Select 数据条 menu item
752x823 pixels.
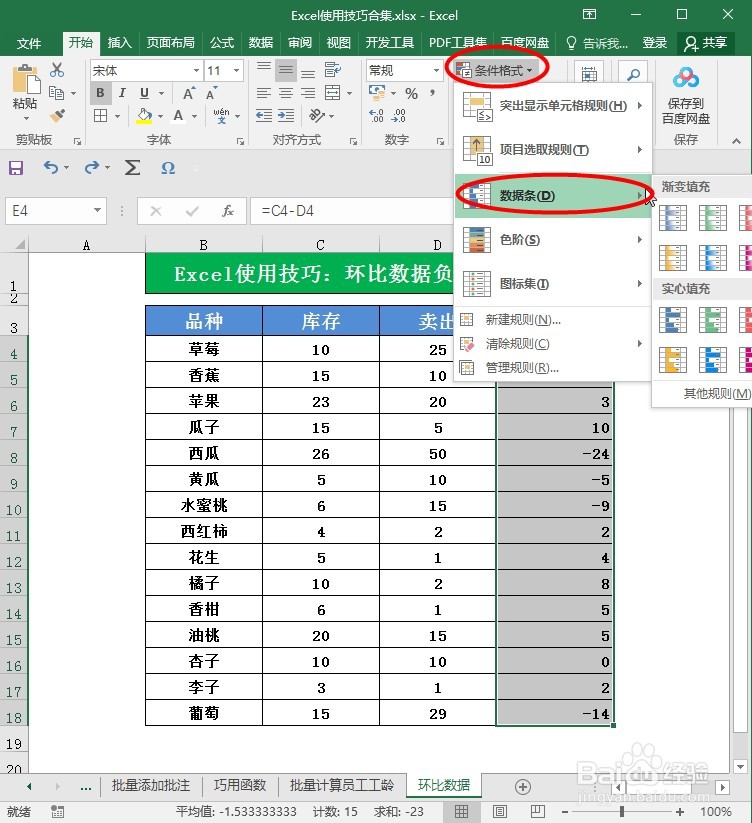(553, 196)
